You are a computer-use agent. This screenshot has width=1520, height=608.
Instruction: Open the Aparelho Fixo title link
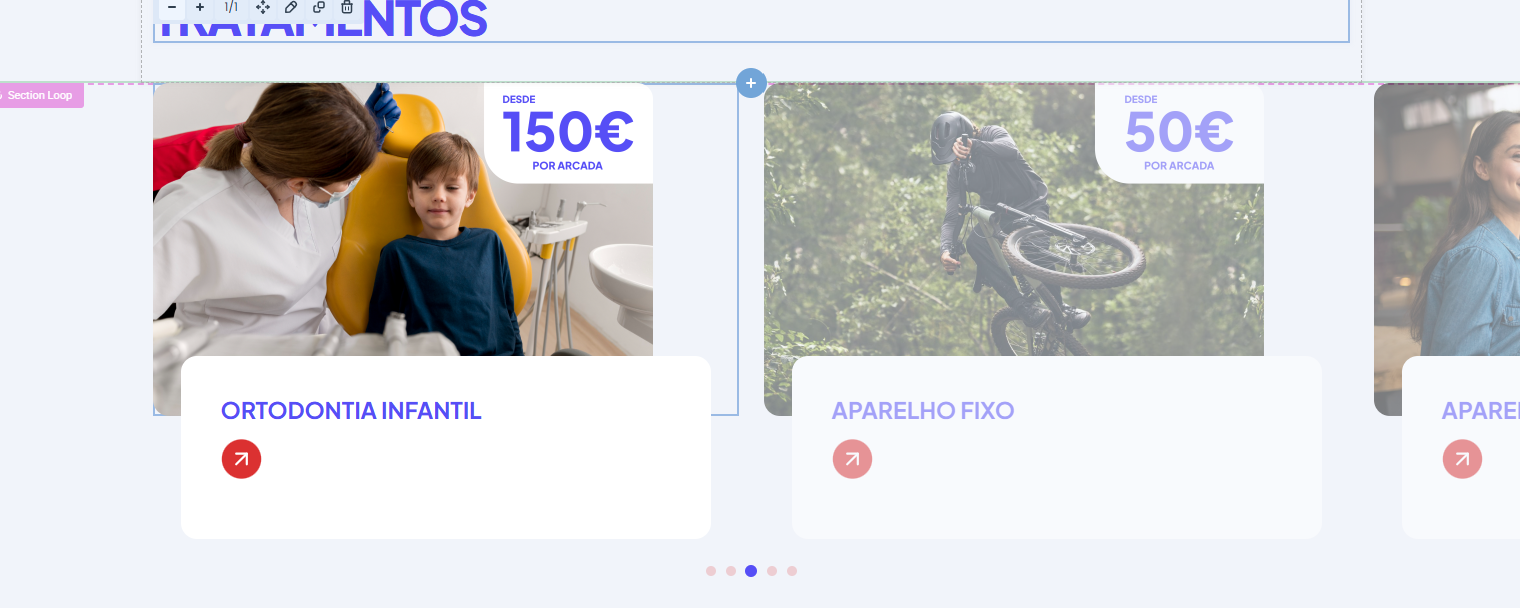point(923,410)
